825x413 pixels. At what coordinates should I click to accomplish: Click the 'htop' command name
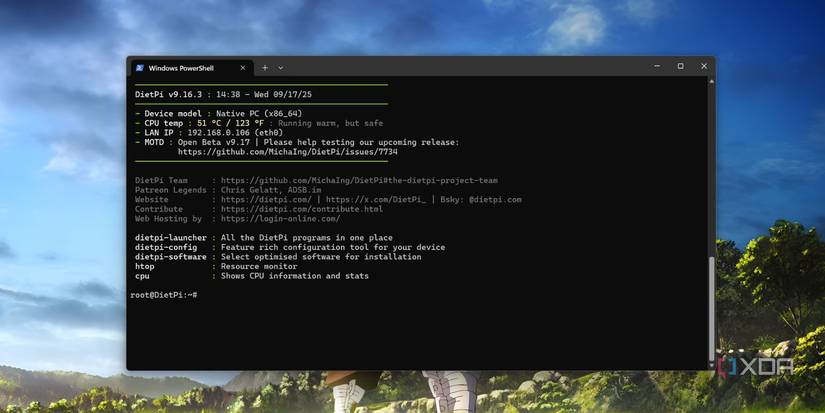(145, 266)
